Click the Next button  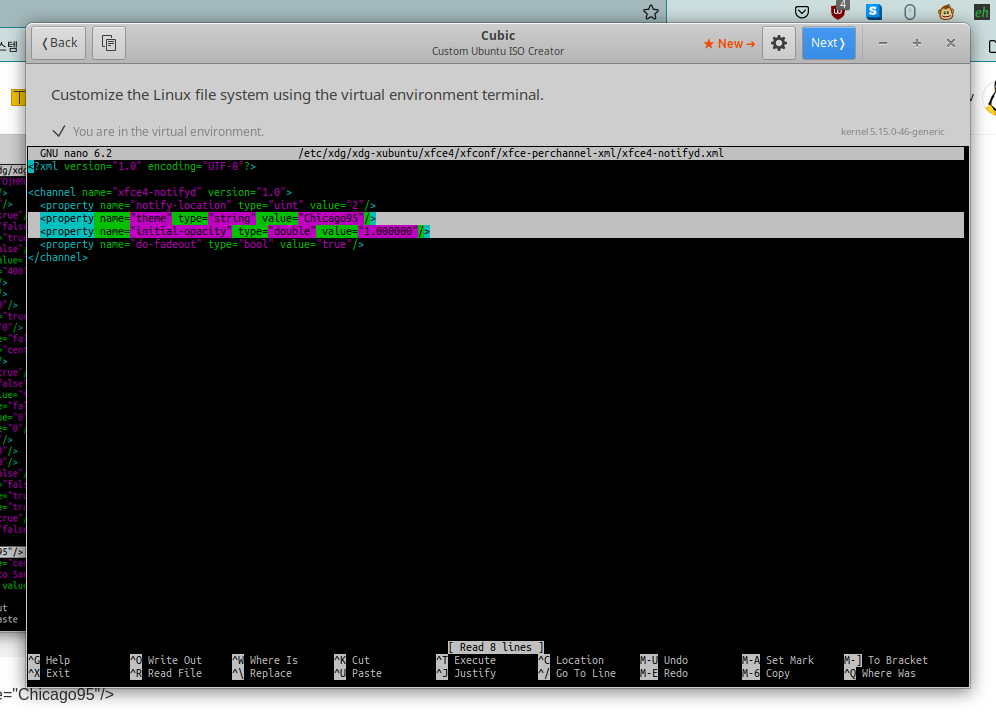tap(828, 43)
